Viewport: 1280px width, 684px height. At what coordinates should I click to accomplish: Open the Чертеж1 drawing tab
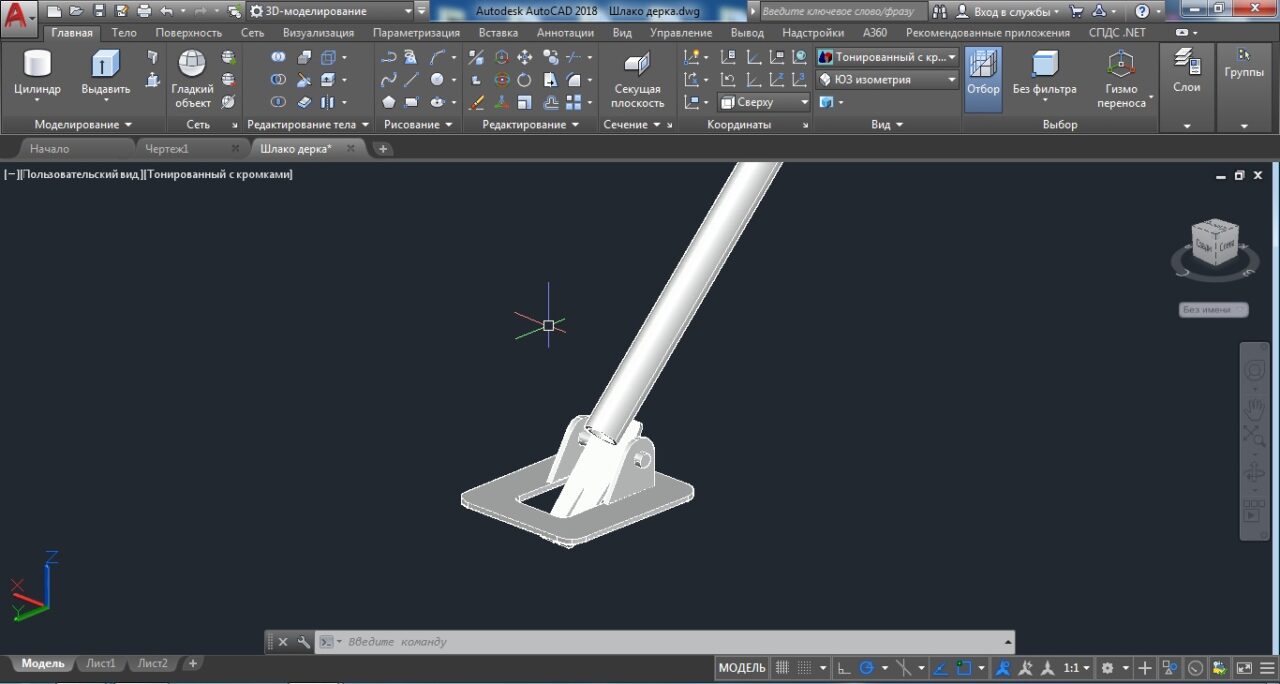tap(168, 147)
